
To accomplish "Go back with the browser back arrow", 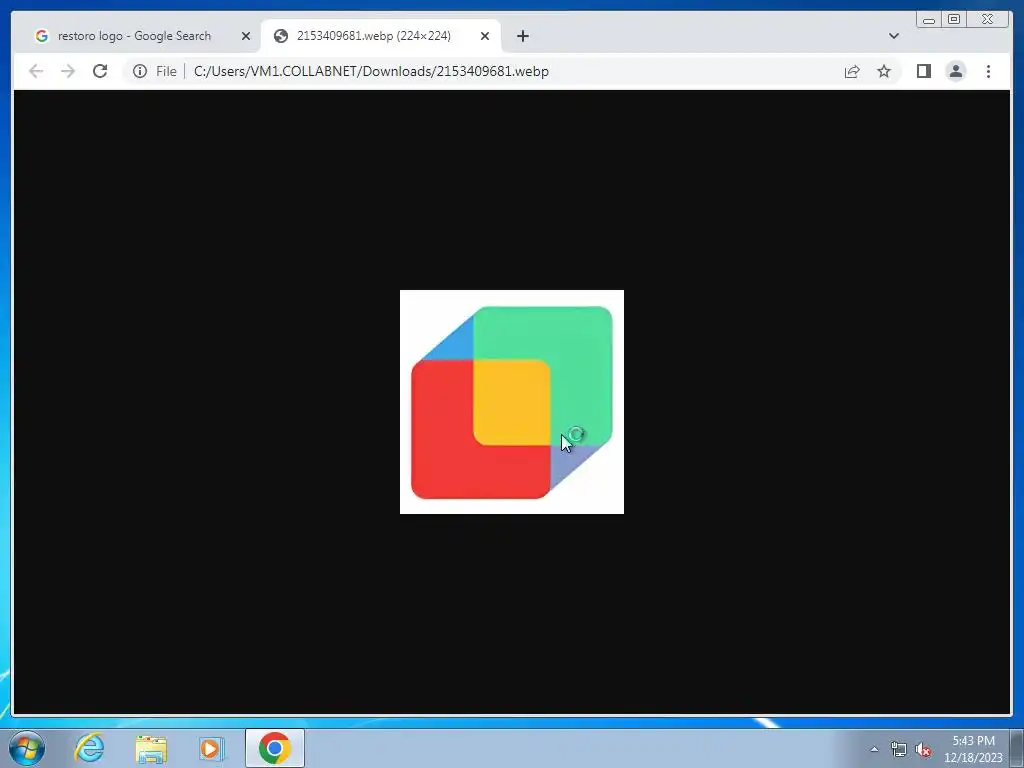I will click(36, 71).
